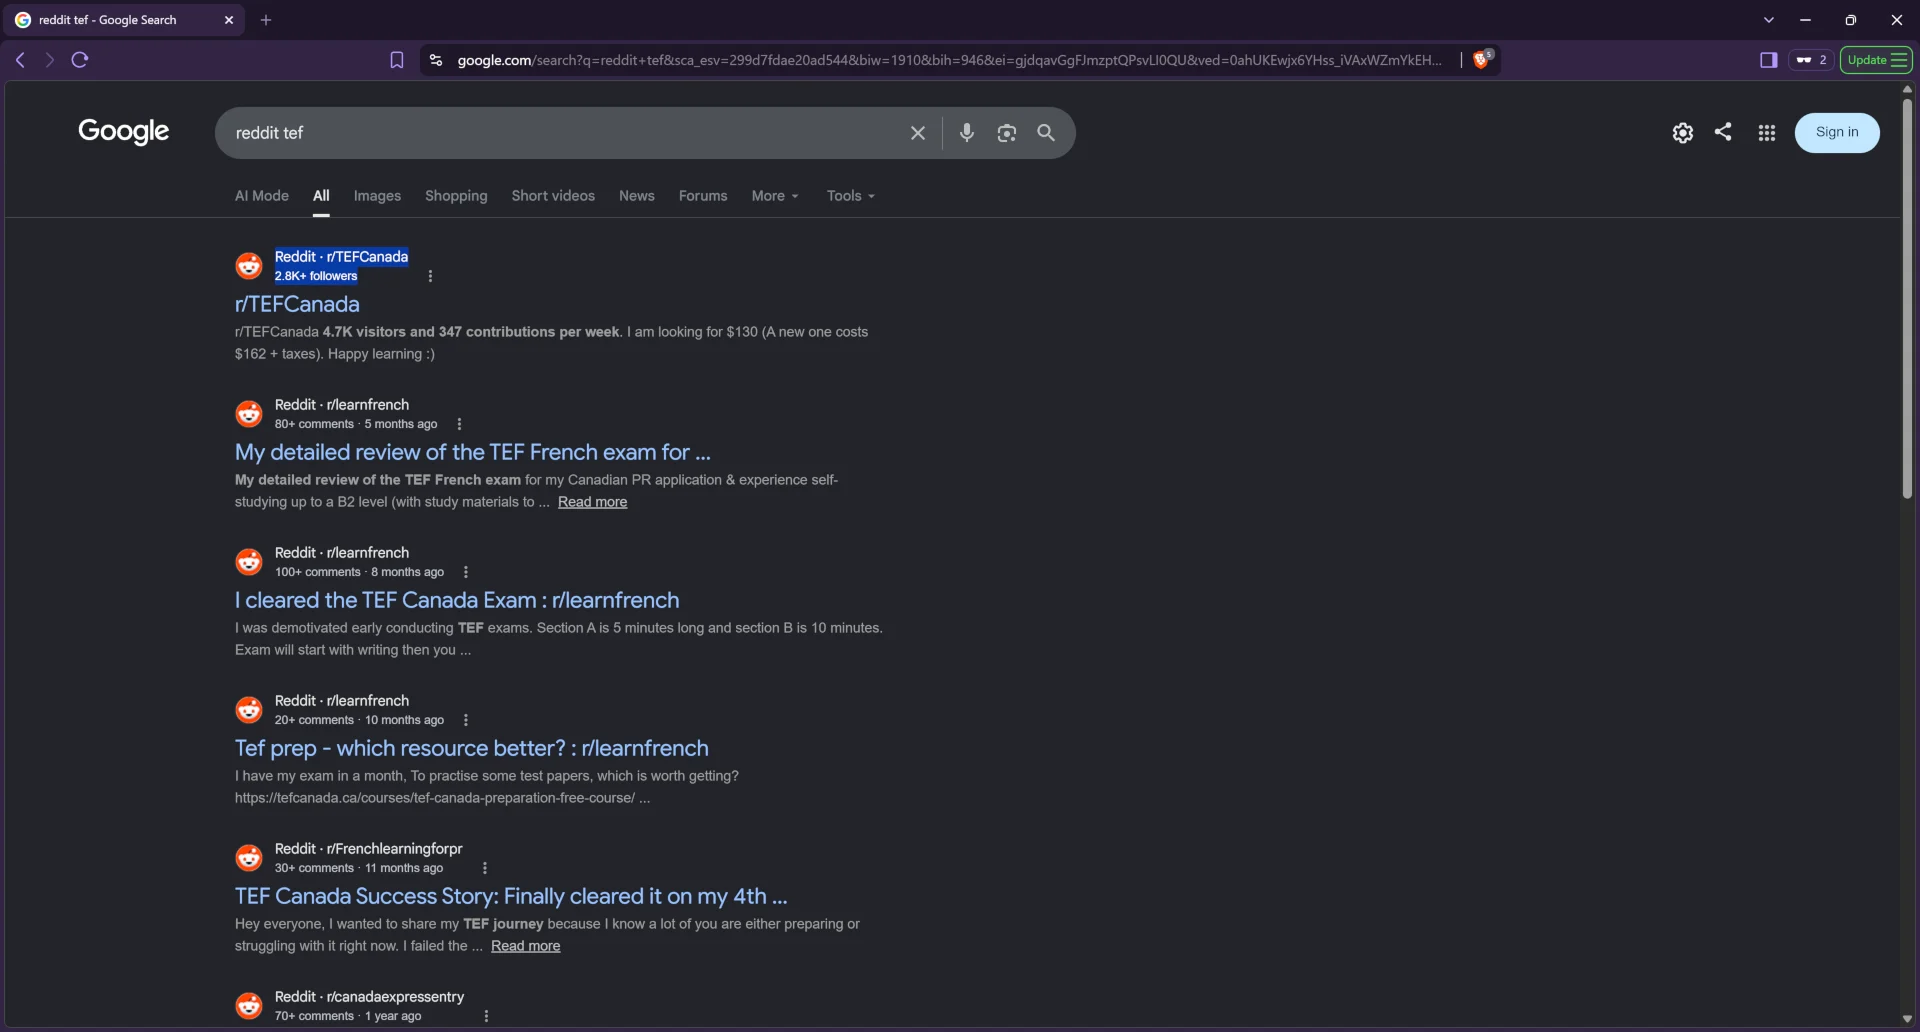Switch to Forums tab
This screenshot has width=1920, height=1032.
pyautogui.click(x=703, y=196)
